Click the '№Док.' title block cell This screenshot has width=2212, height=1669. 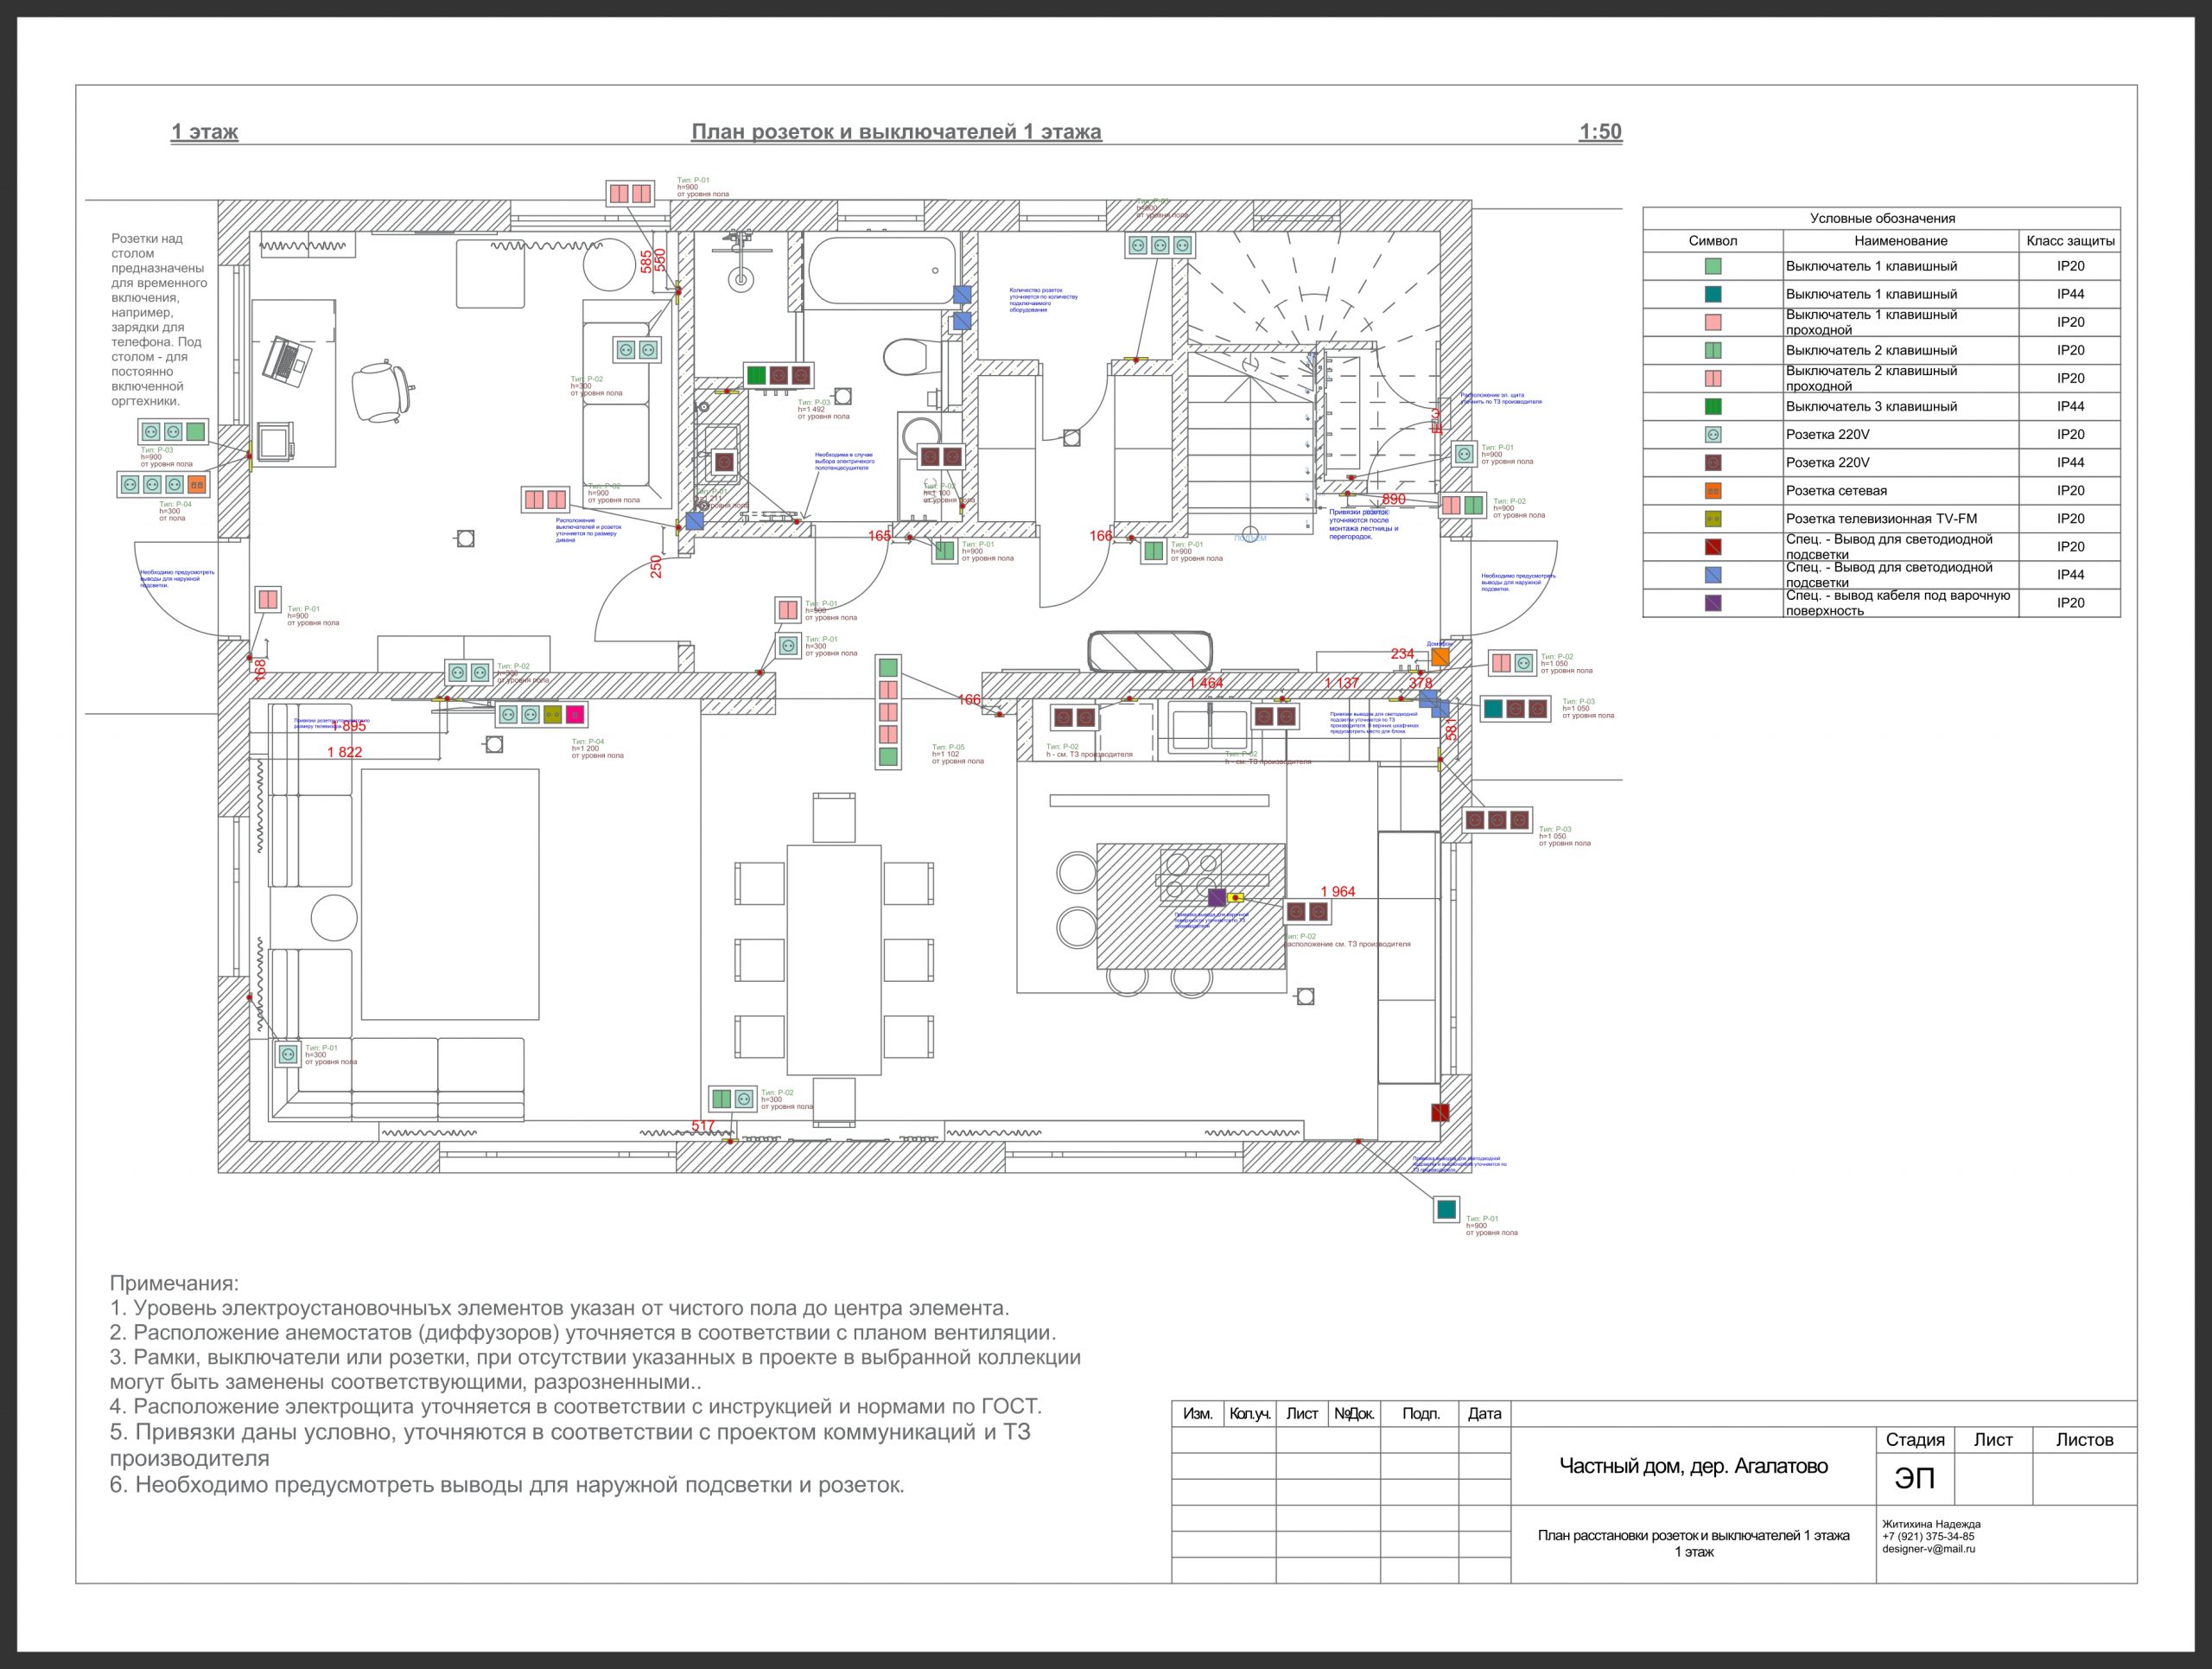click(x=1355, y=1414)
